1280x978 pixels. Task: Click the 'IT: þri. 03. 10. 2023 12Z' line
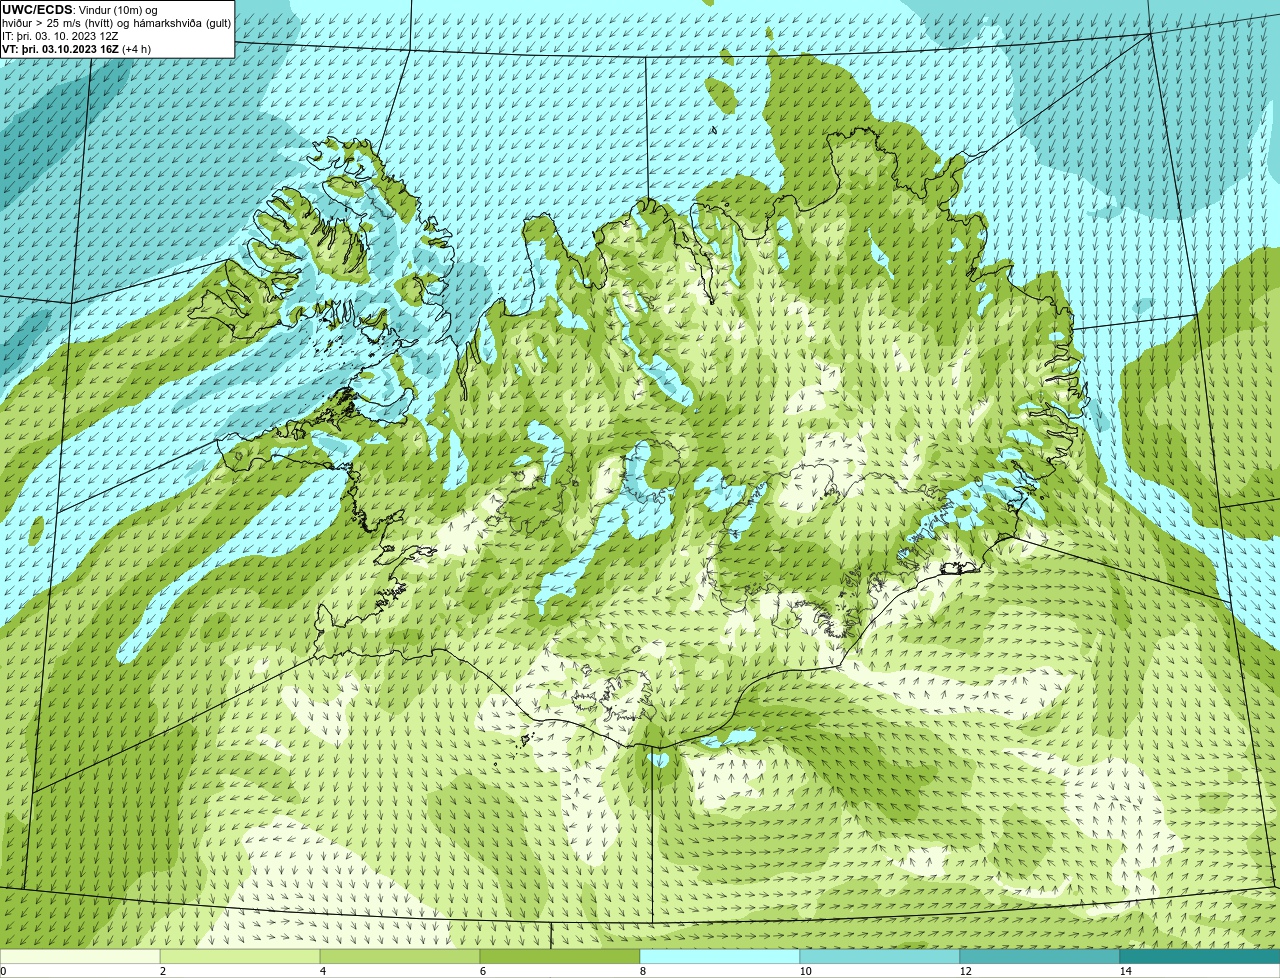tap(60, 36)
